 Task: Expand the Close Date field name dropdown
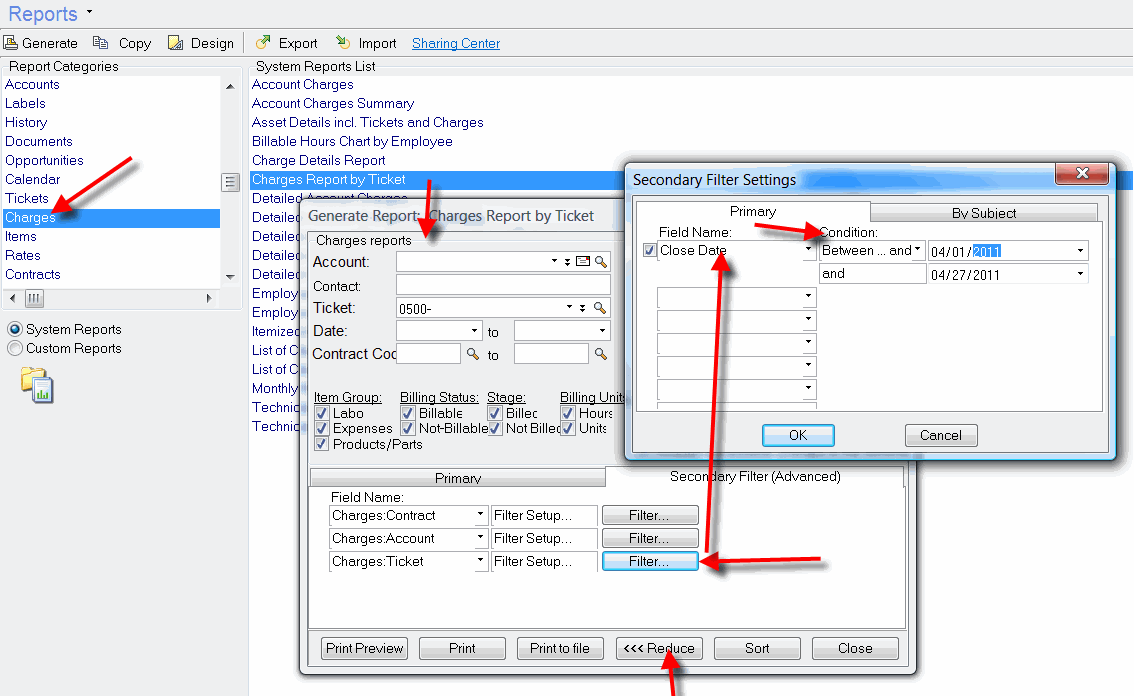[808, 251]
